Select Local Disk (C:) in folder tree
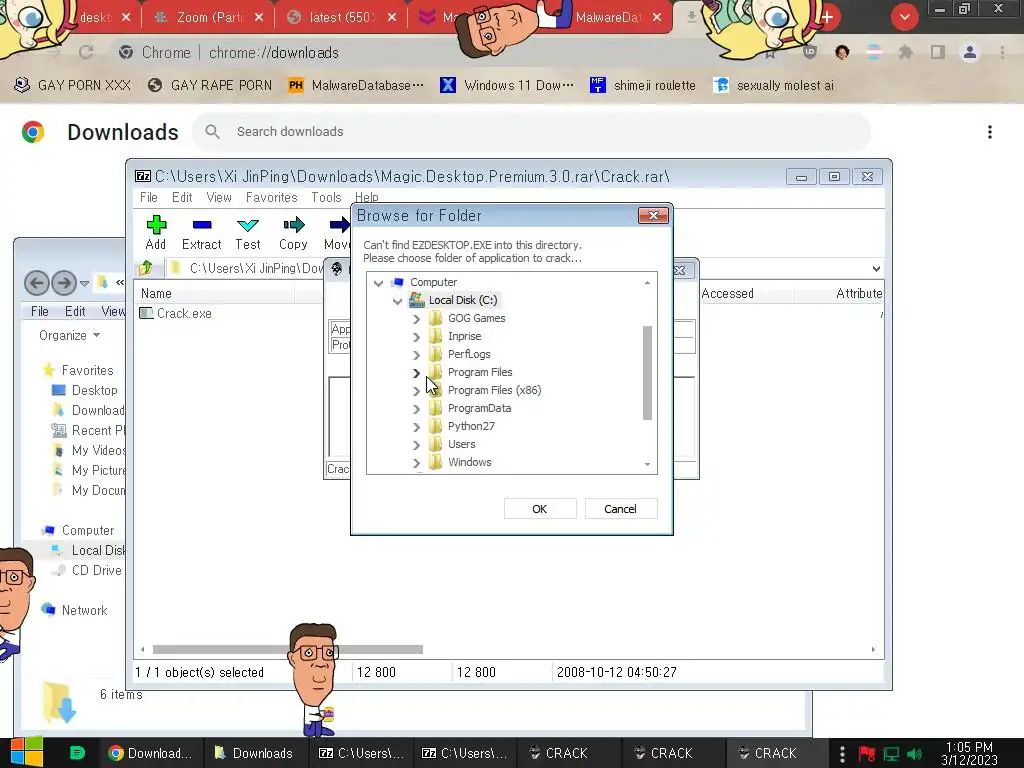This screenshot has width=1024, height=768. click(x=462, y=300)
